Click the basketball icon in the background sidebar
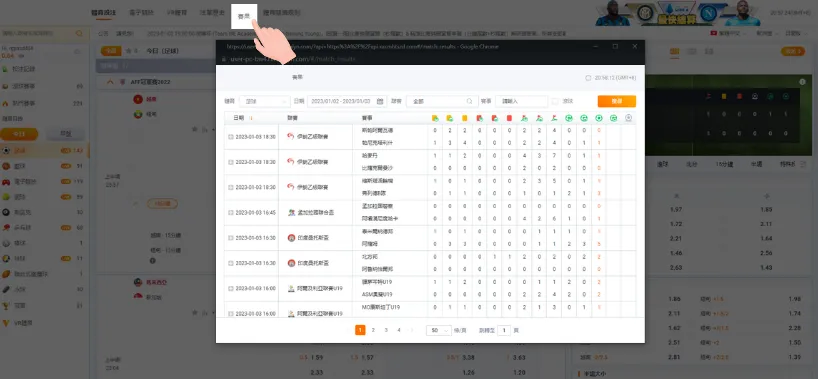818x379 pixels. coord(6,166)
